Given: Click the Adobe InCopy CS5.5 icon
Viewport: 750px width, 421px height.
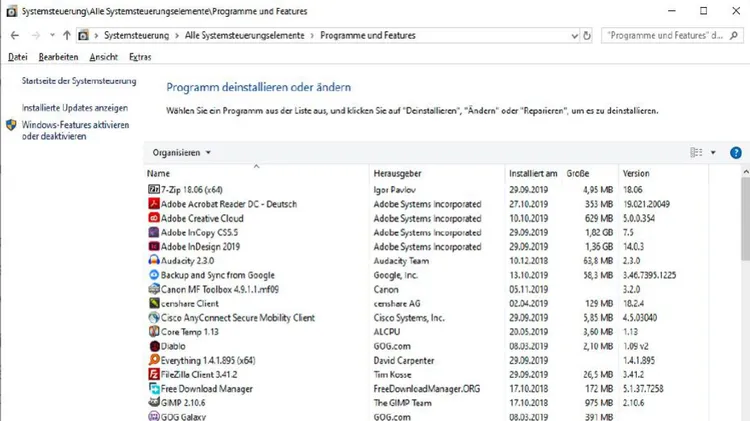Looking at the screenshot, I should coord(154,233).
